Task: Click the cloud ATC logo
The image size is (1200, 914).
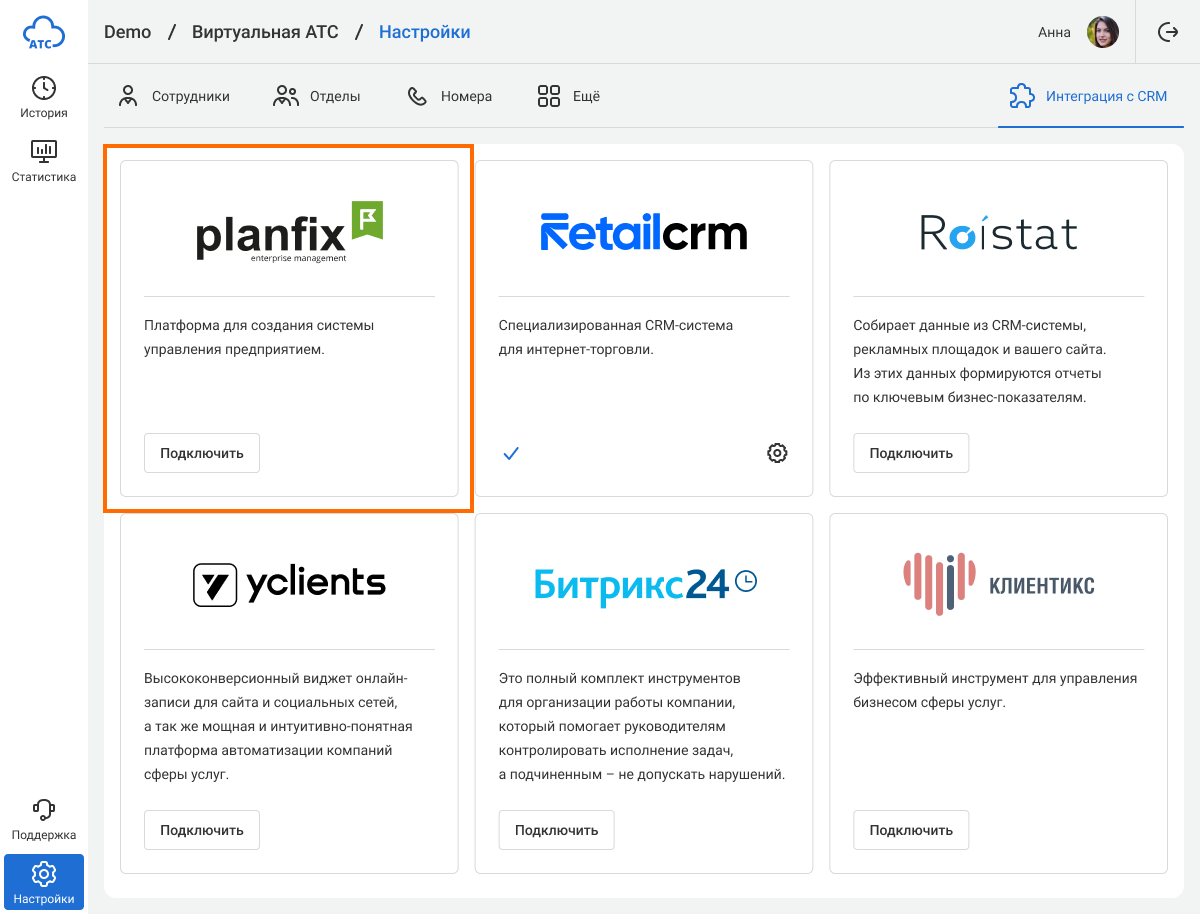Action: (43, 33)
